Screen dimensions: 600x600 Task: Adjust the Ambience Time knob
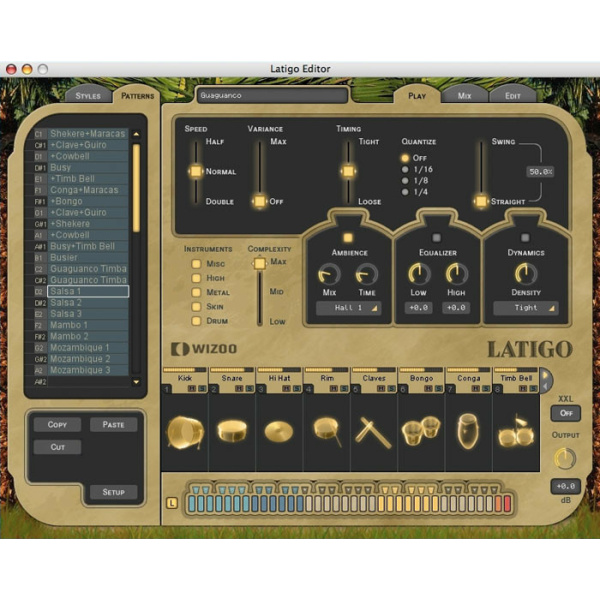click(367, 274)
